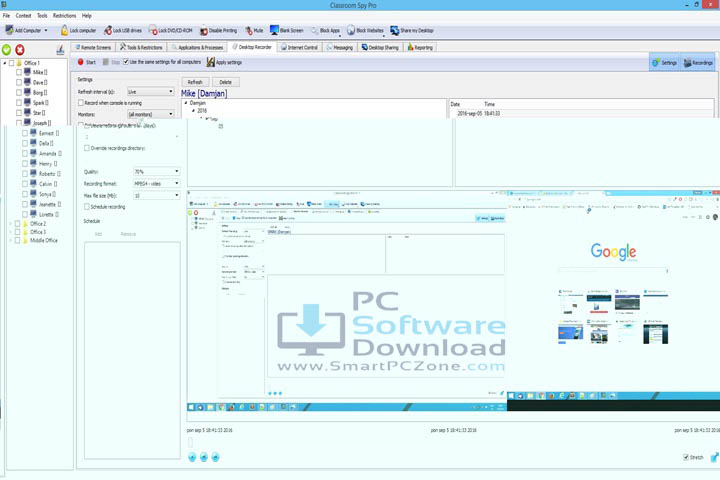Open the Restrictions menu

[64, 16]
